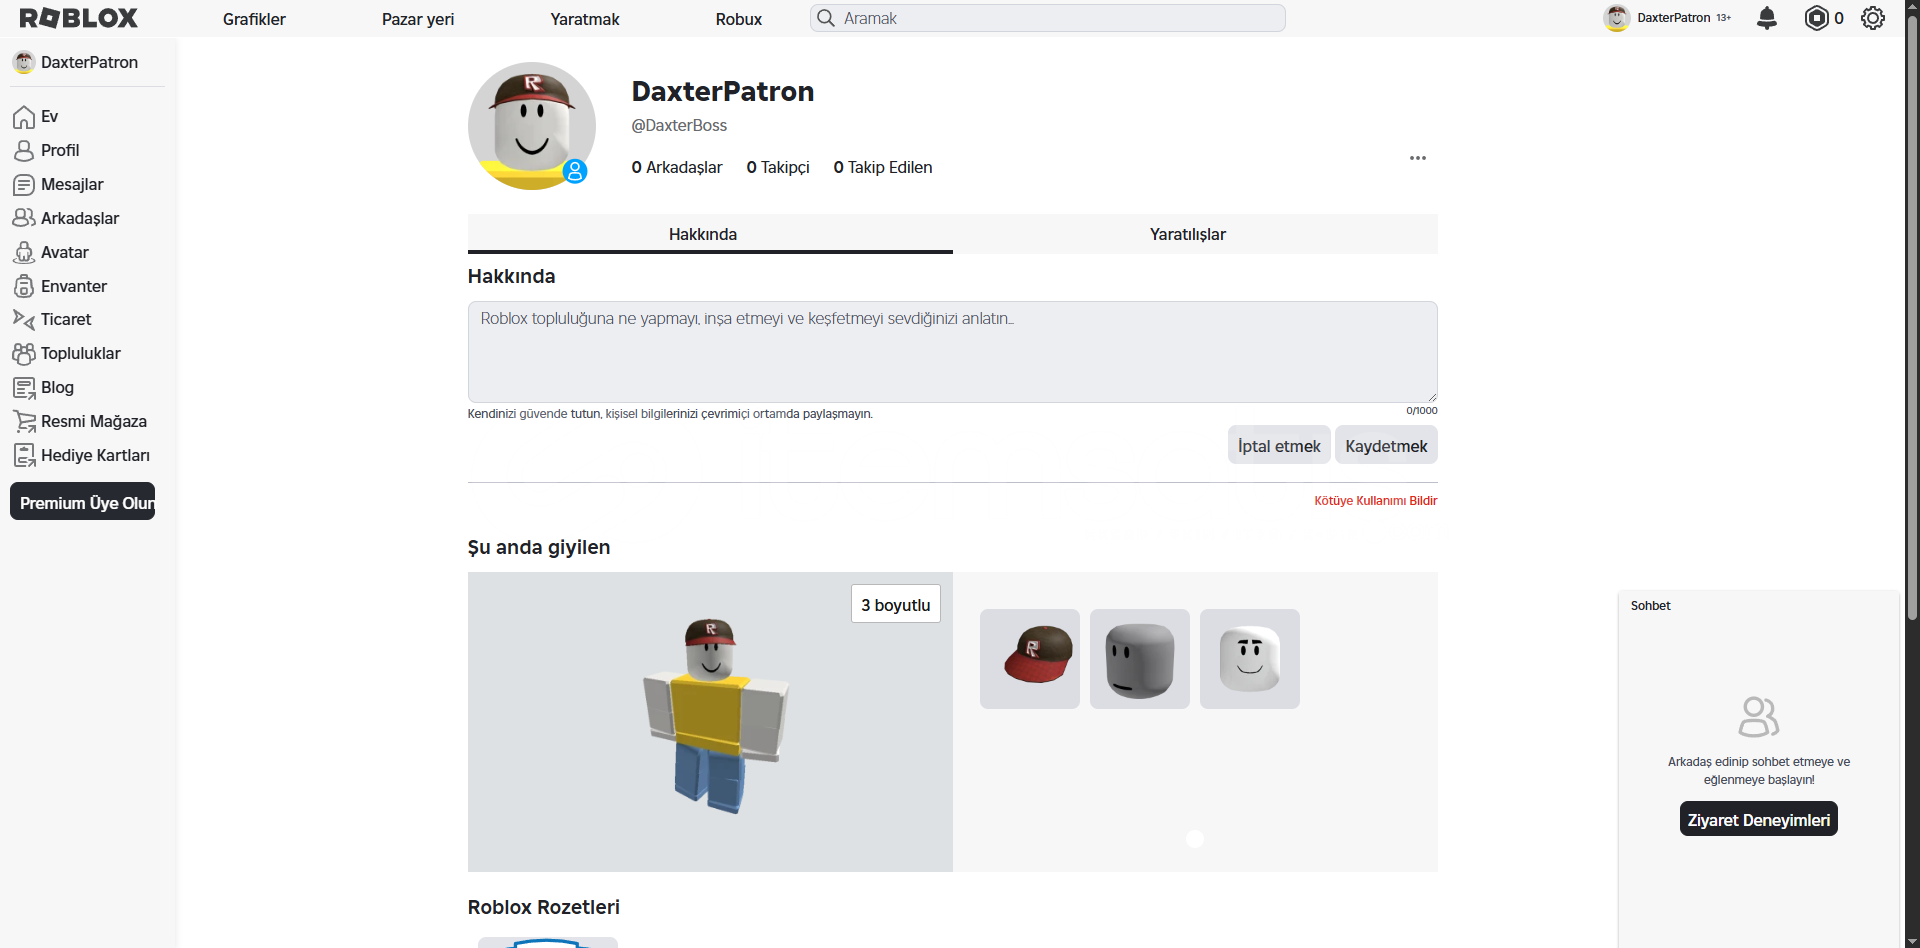The height and width of the screenshot is (948, 1920).
Task: Click the Envanter backpack icon
Action: (24, 286)
